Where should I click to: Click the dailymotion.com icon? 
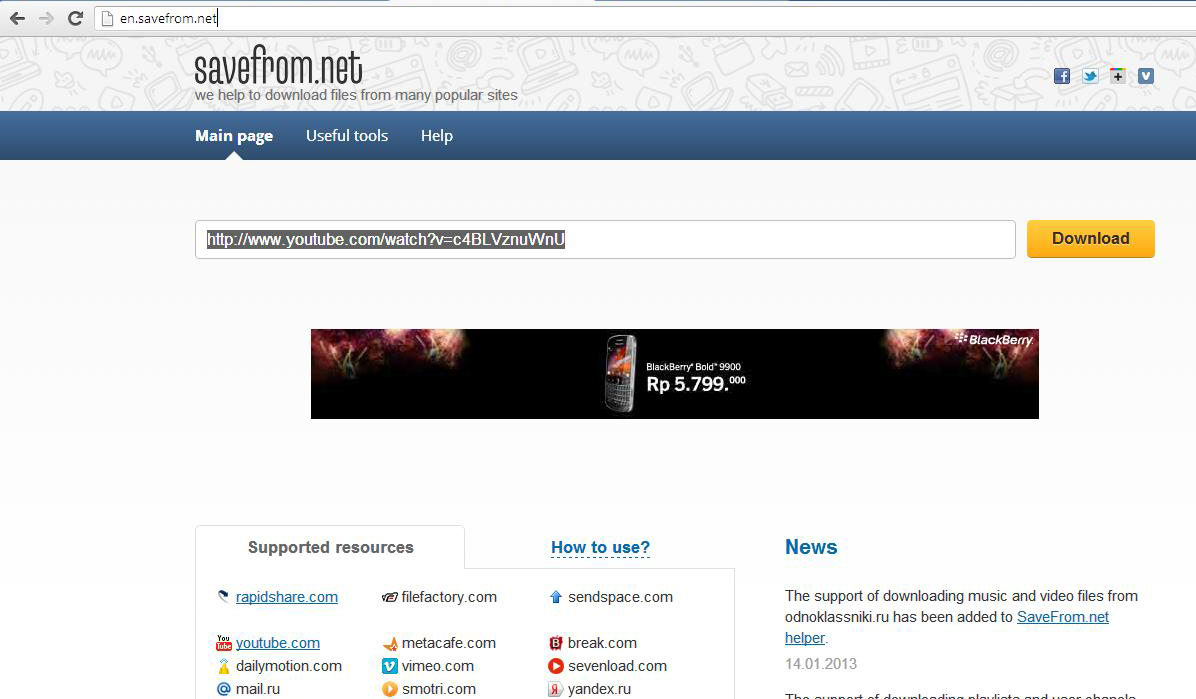tap(223, 666)
